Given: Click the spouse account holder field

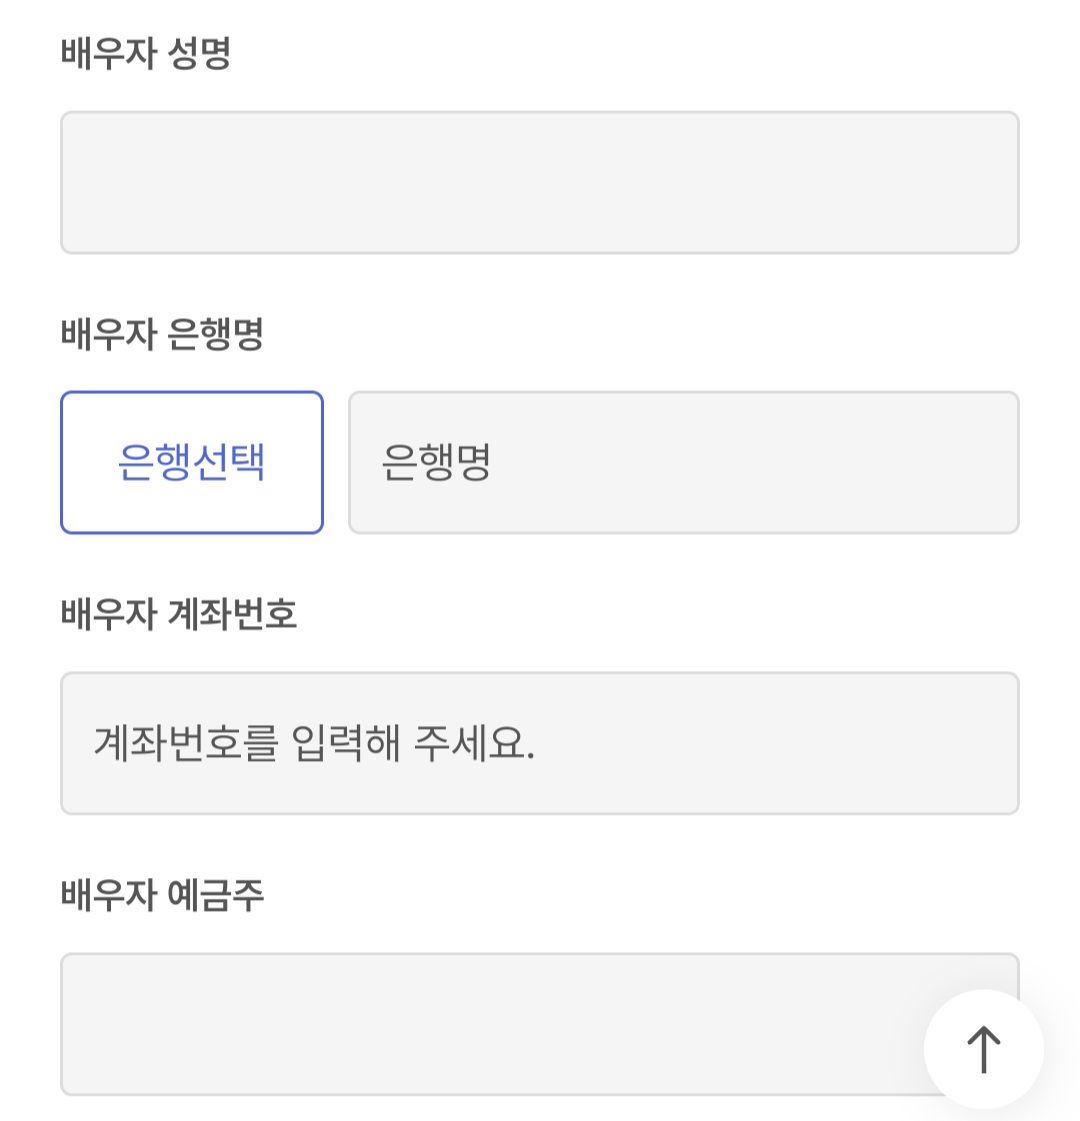Looking at the screenshot, I should pyautogui.click(x=540, y=1024).
